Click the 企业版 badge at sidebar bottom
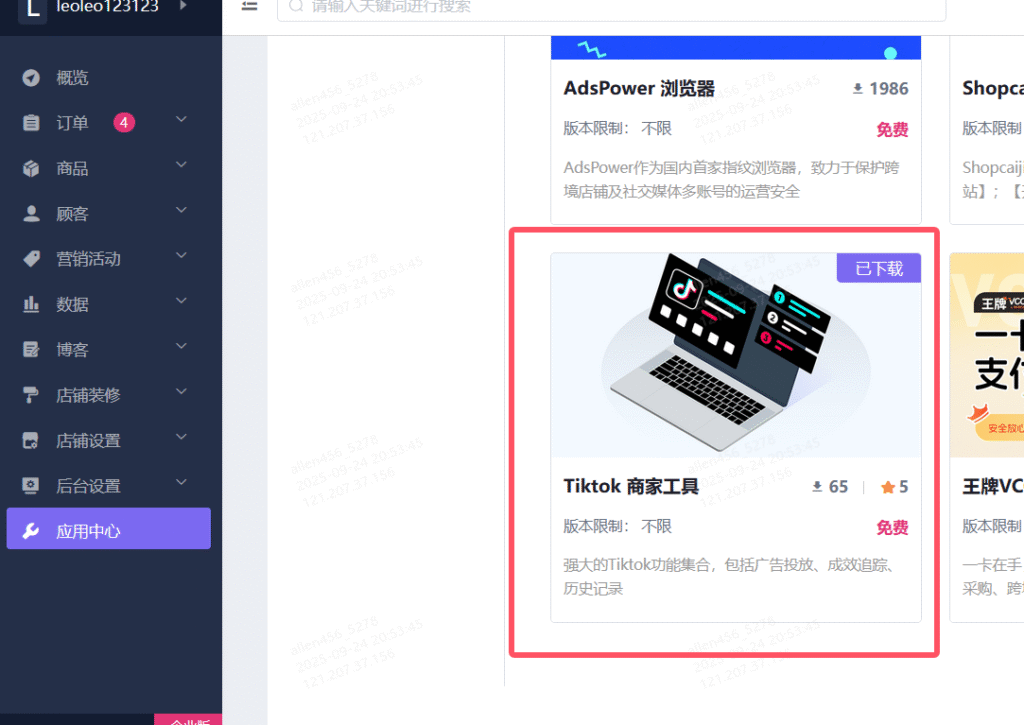Screen dimensions: 1024x725 click(188, 720)
